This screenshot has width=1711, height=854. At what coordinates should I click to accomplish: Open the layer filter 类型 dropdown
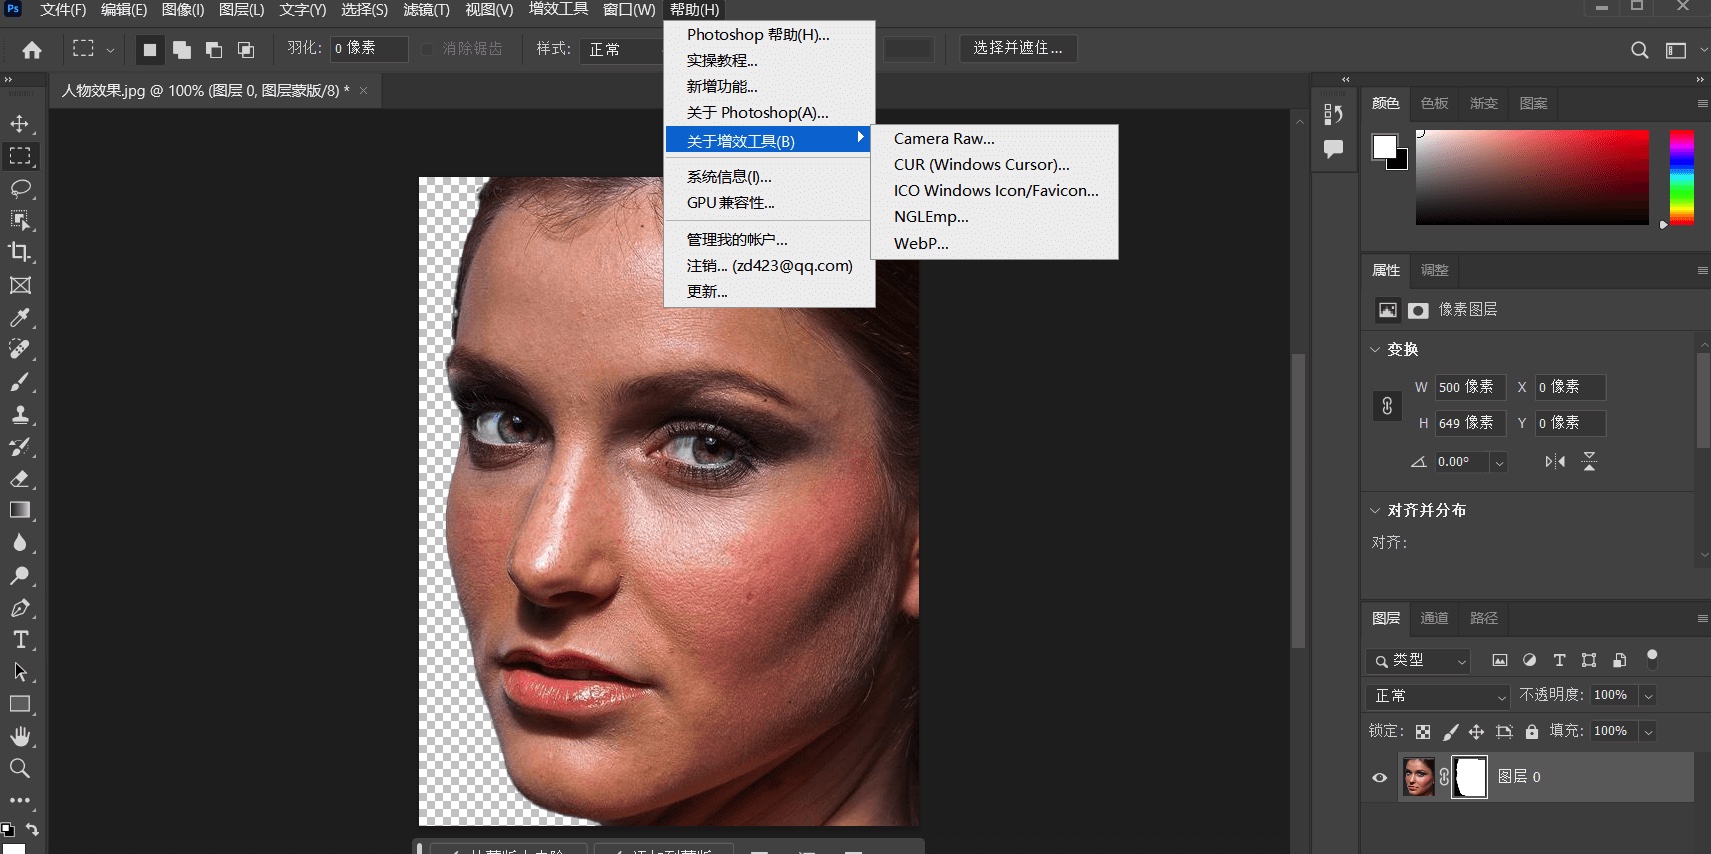[1418, 661]
